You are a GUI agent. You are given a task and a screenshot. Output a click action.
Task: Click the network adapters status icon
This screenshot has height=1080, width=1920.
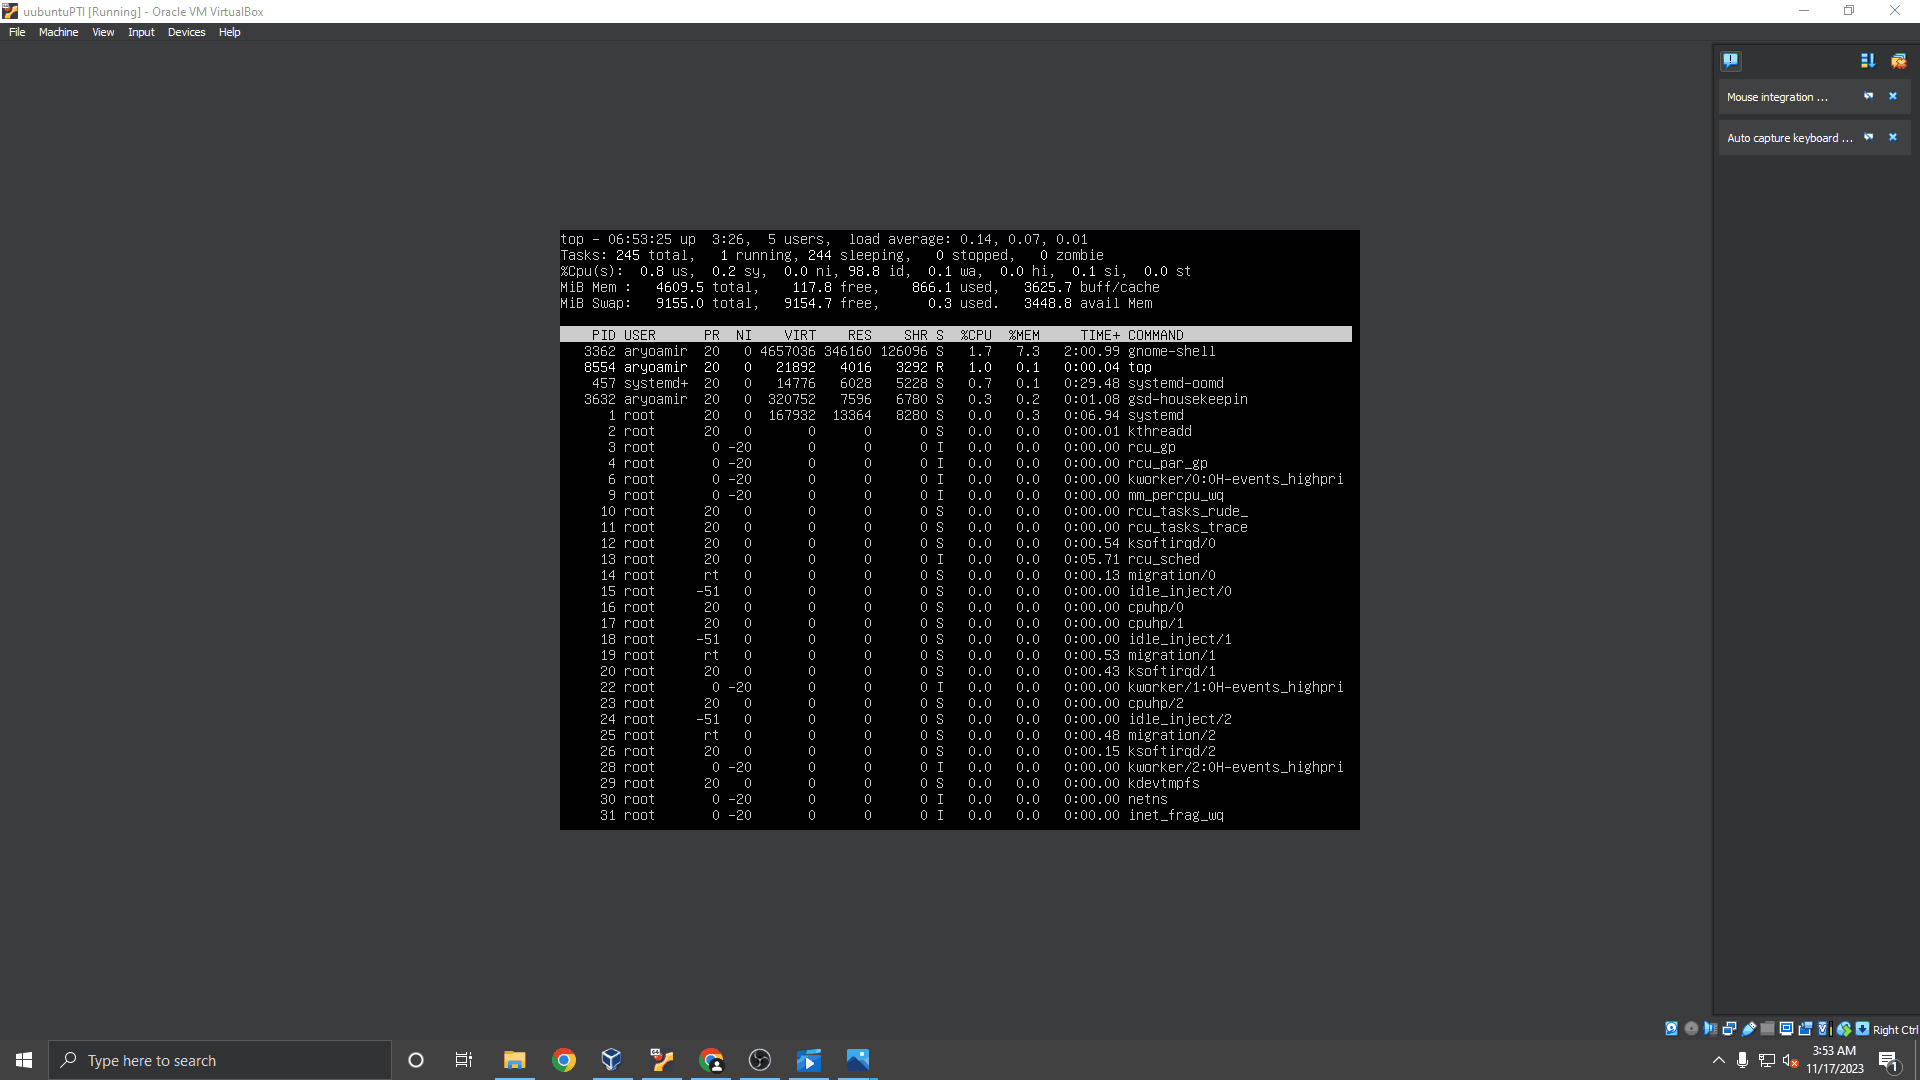point(1729,1028)
